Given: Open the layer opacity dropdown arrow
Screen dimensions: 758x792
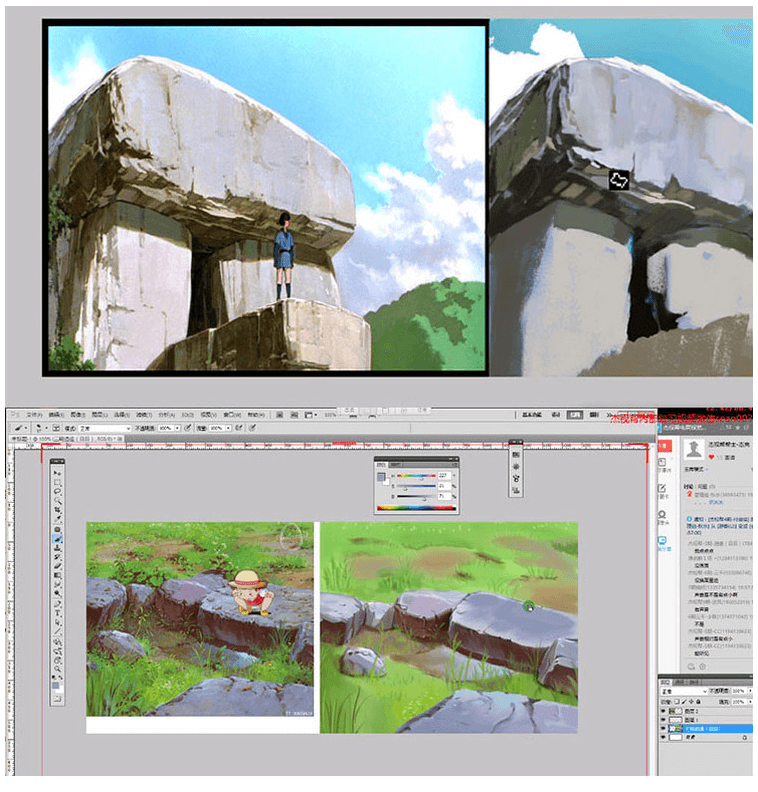Looking at the screenshot, I should [750, 690].
